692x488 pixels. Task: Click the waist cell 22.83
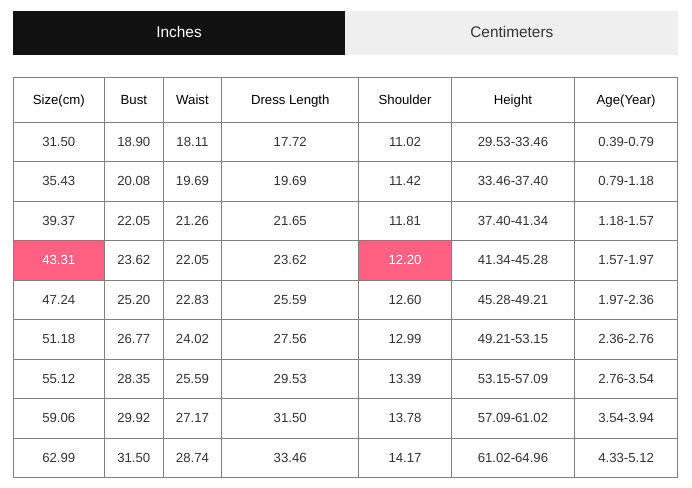pyautogui.click(x=192, y=300)
